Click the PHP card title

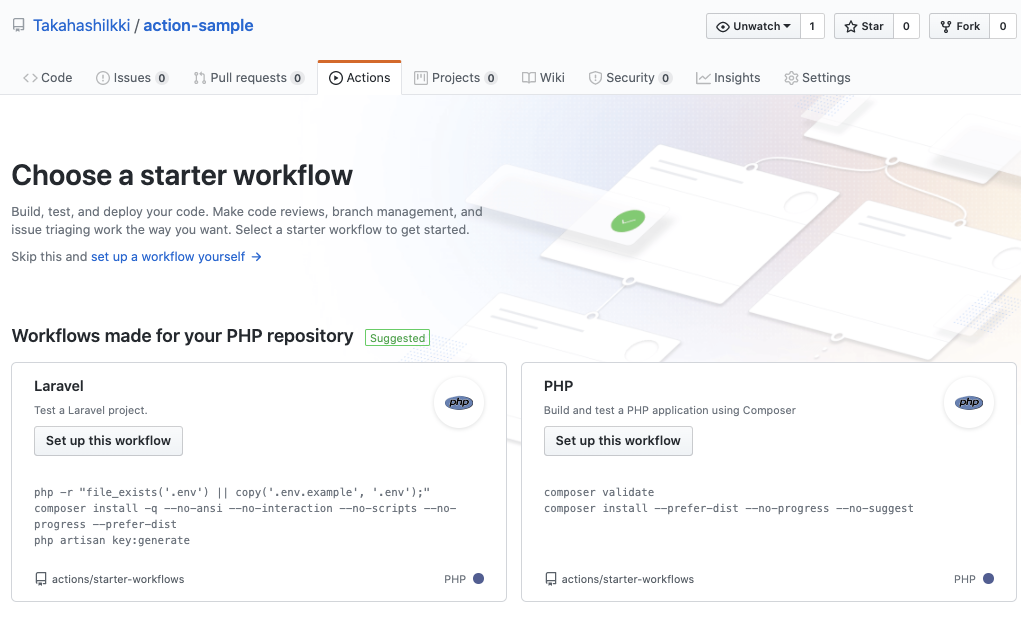(558, 385)
